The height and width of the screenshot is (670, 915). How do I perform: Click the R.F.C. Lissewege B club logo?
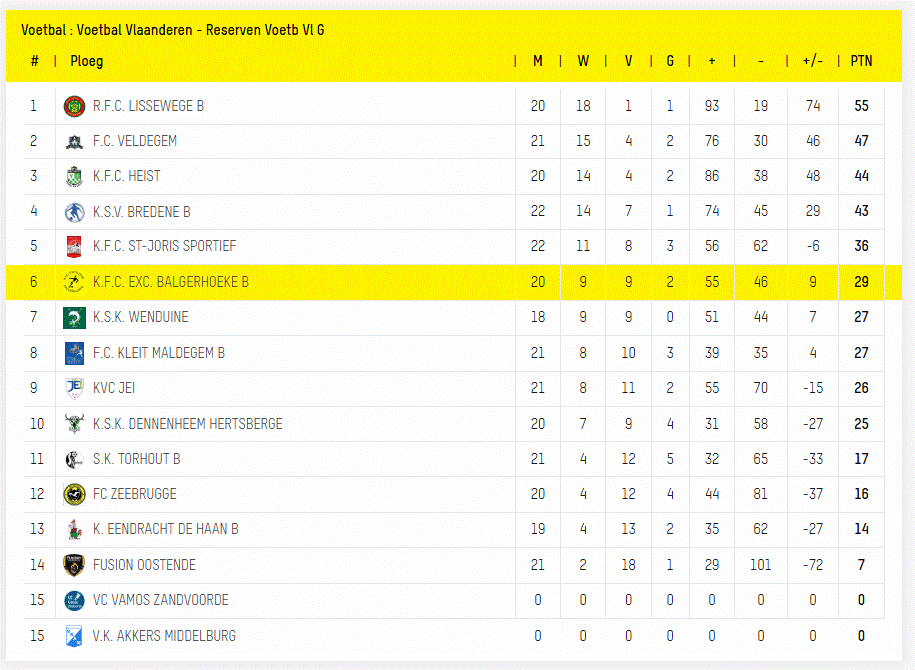[74, 106]
